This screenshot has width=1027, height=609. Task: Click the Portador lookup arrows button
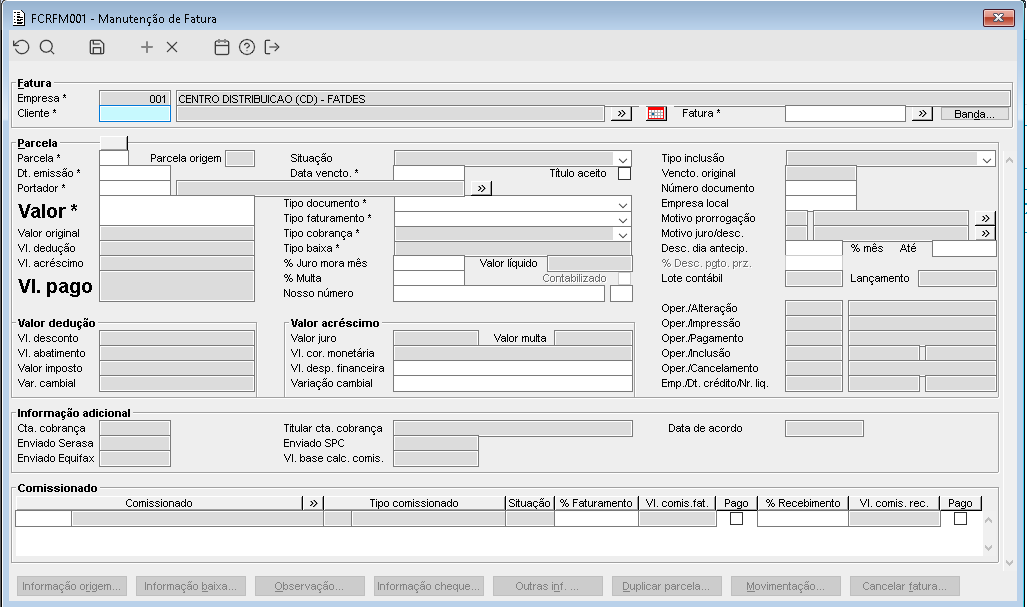481,188
